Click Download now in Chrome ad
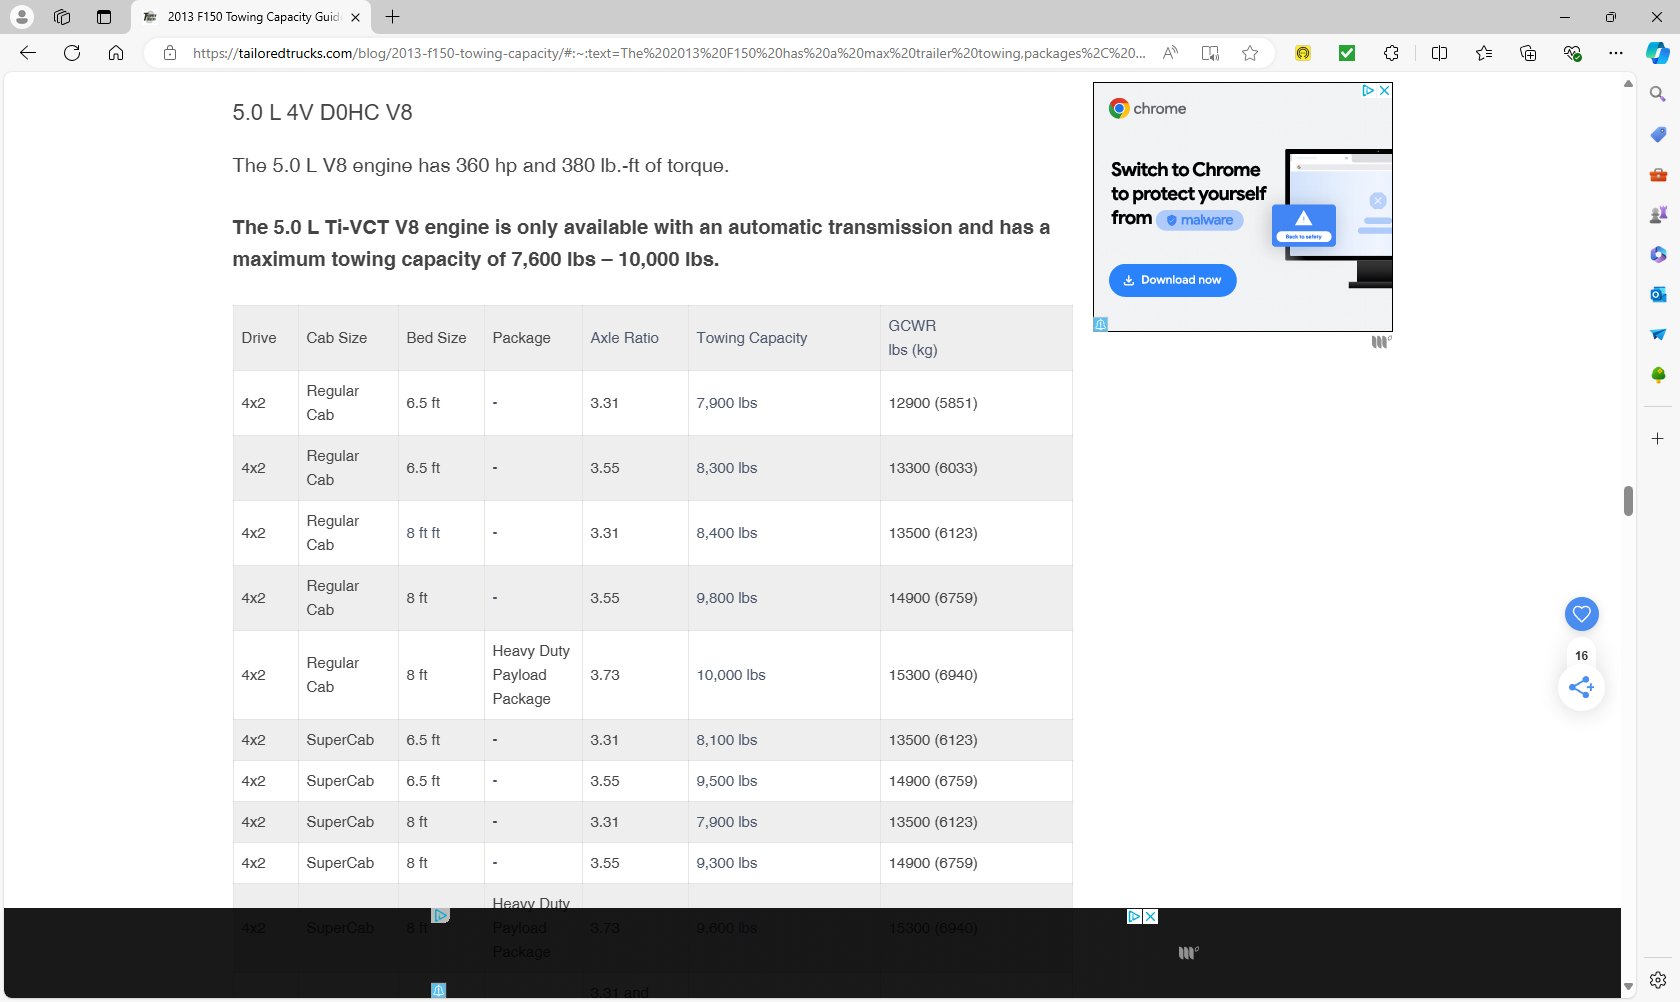 (x=1172, y=280)
